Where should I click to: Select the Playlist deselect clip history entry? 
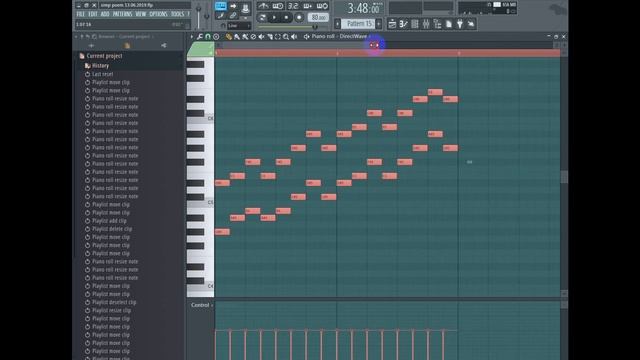coord(114,302)
